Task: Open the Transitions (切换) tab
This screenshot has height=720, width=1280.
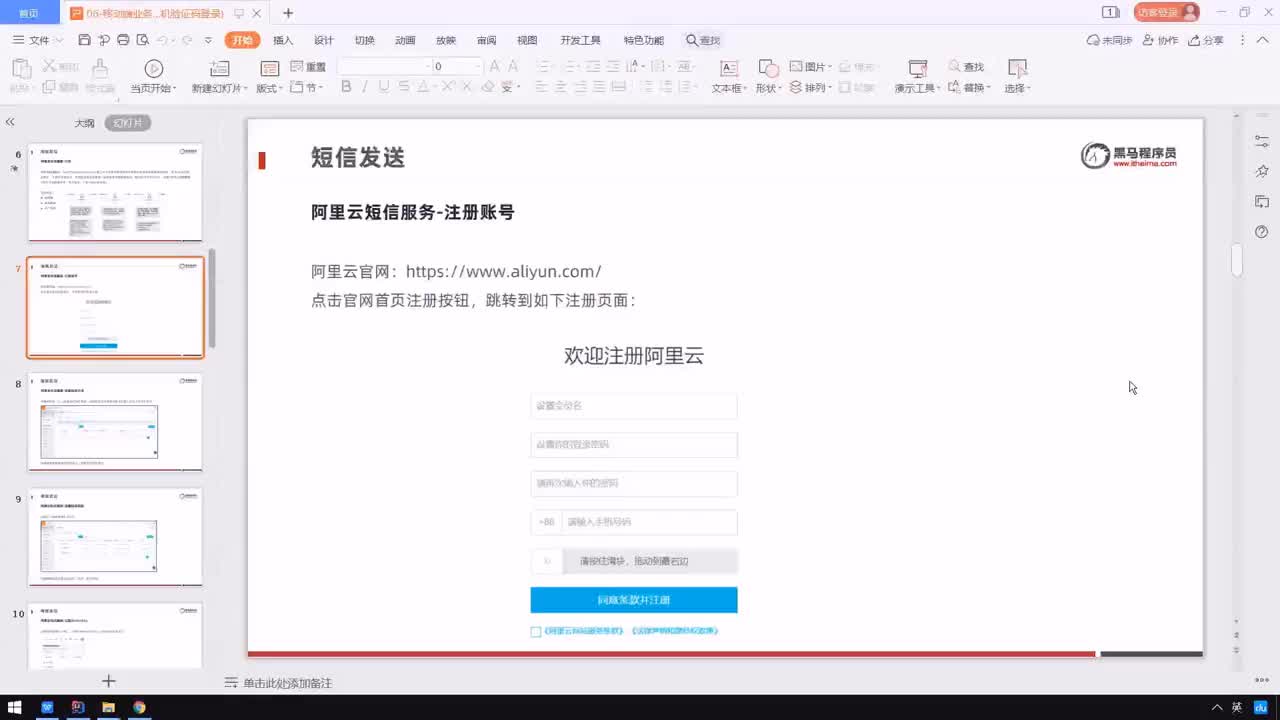Action: coord(365,40)
